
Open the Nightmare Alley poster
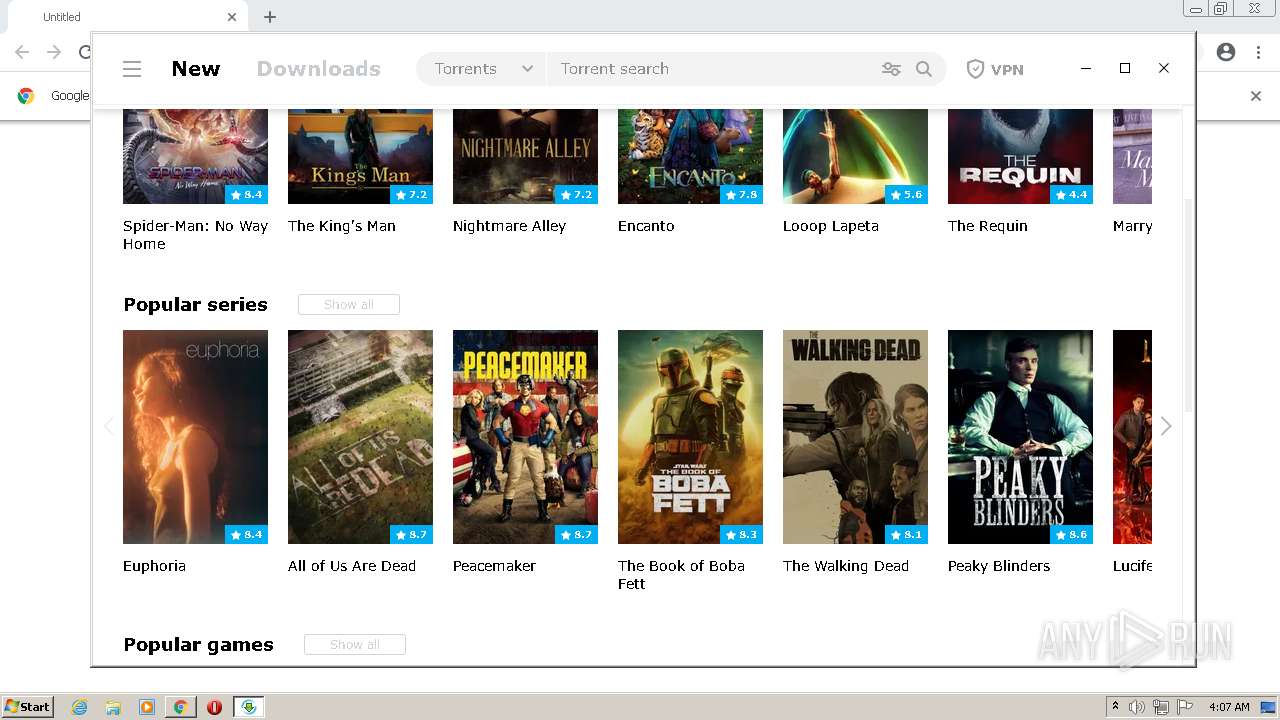525,156
